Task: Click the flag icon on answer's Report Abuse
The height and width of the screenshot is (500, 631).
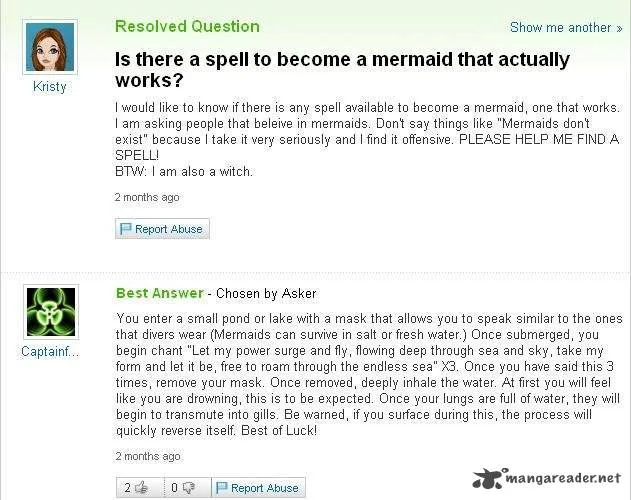Action: point(222,488)
